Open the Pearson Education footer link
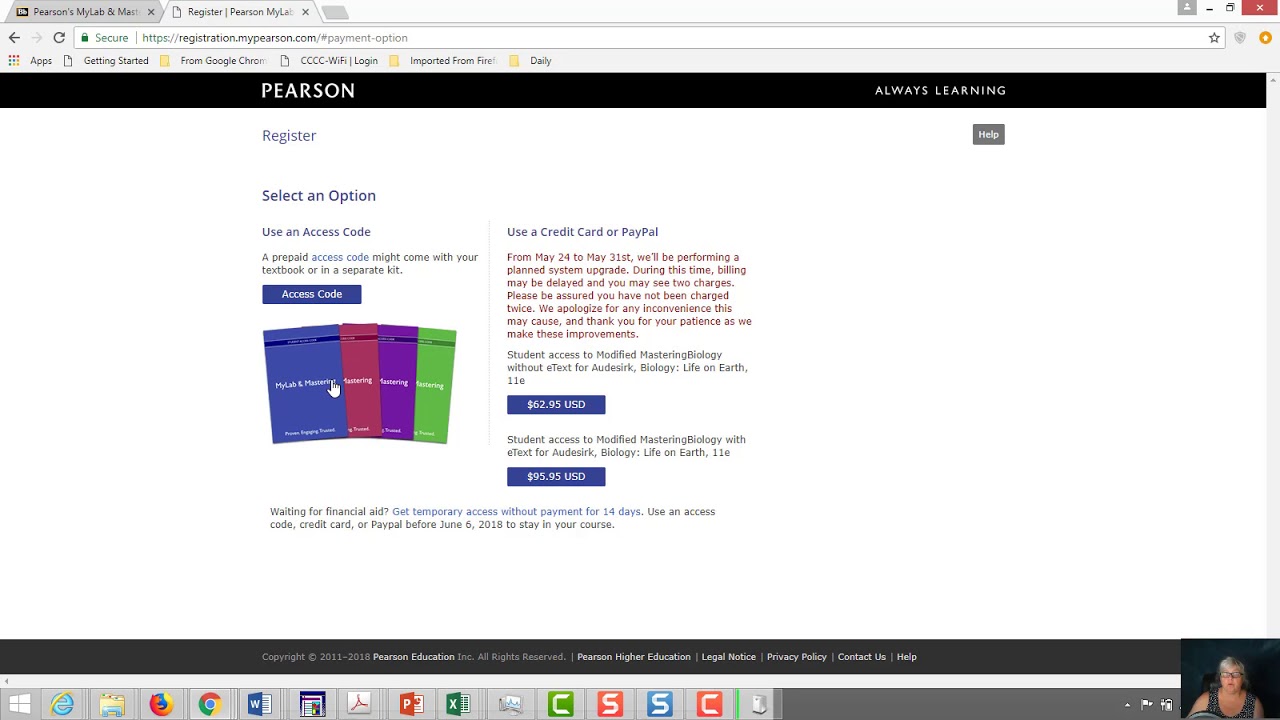Screen dimensions: 1280x720 [x=413, y=657]
